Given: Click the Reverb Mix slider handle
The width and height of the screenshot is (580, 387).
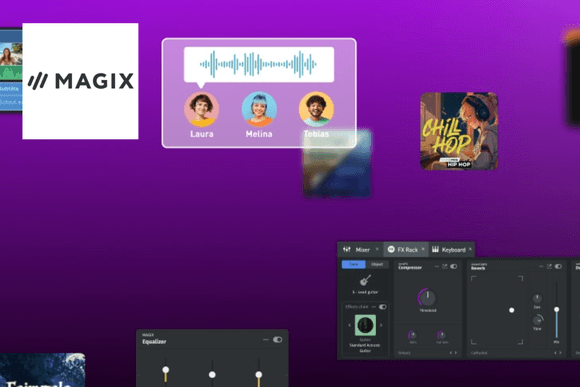Looking at the screenshot, I should (x=556, y=309).
